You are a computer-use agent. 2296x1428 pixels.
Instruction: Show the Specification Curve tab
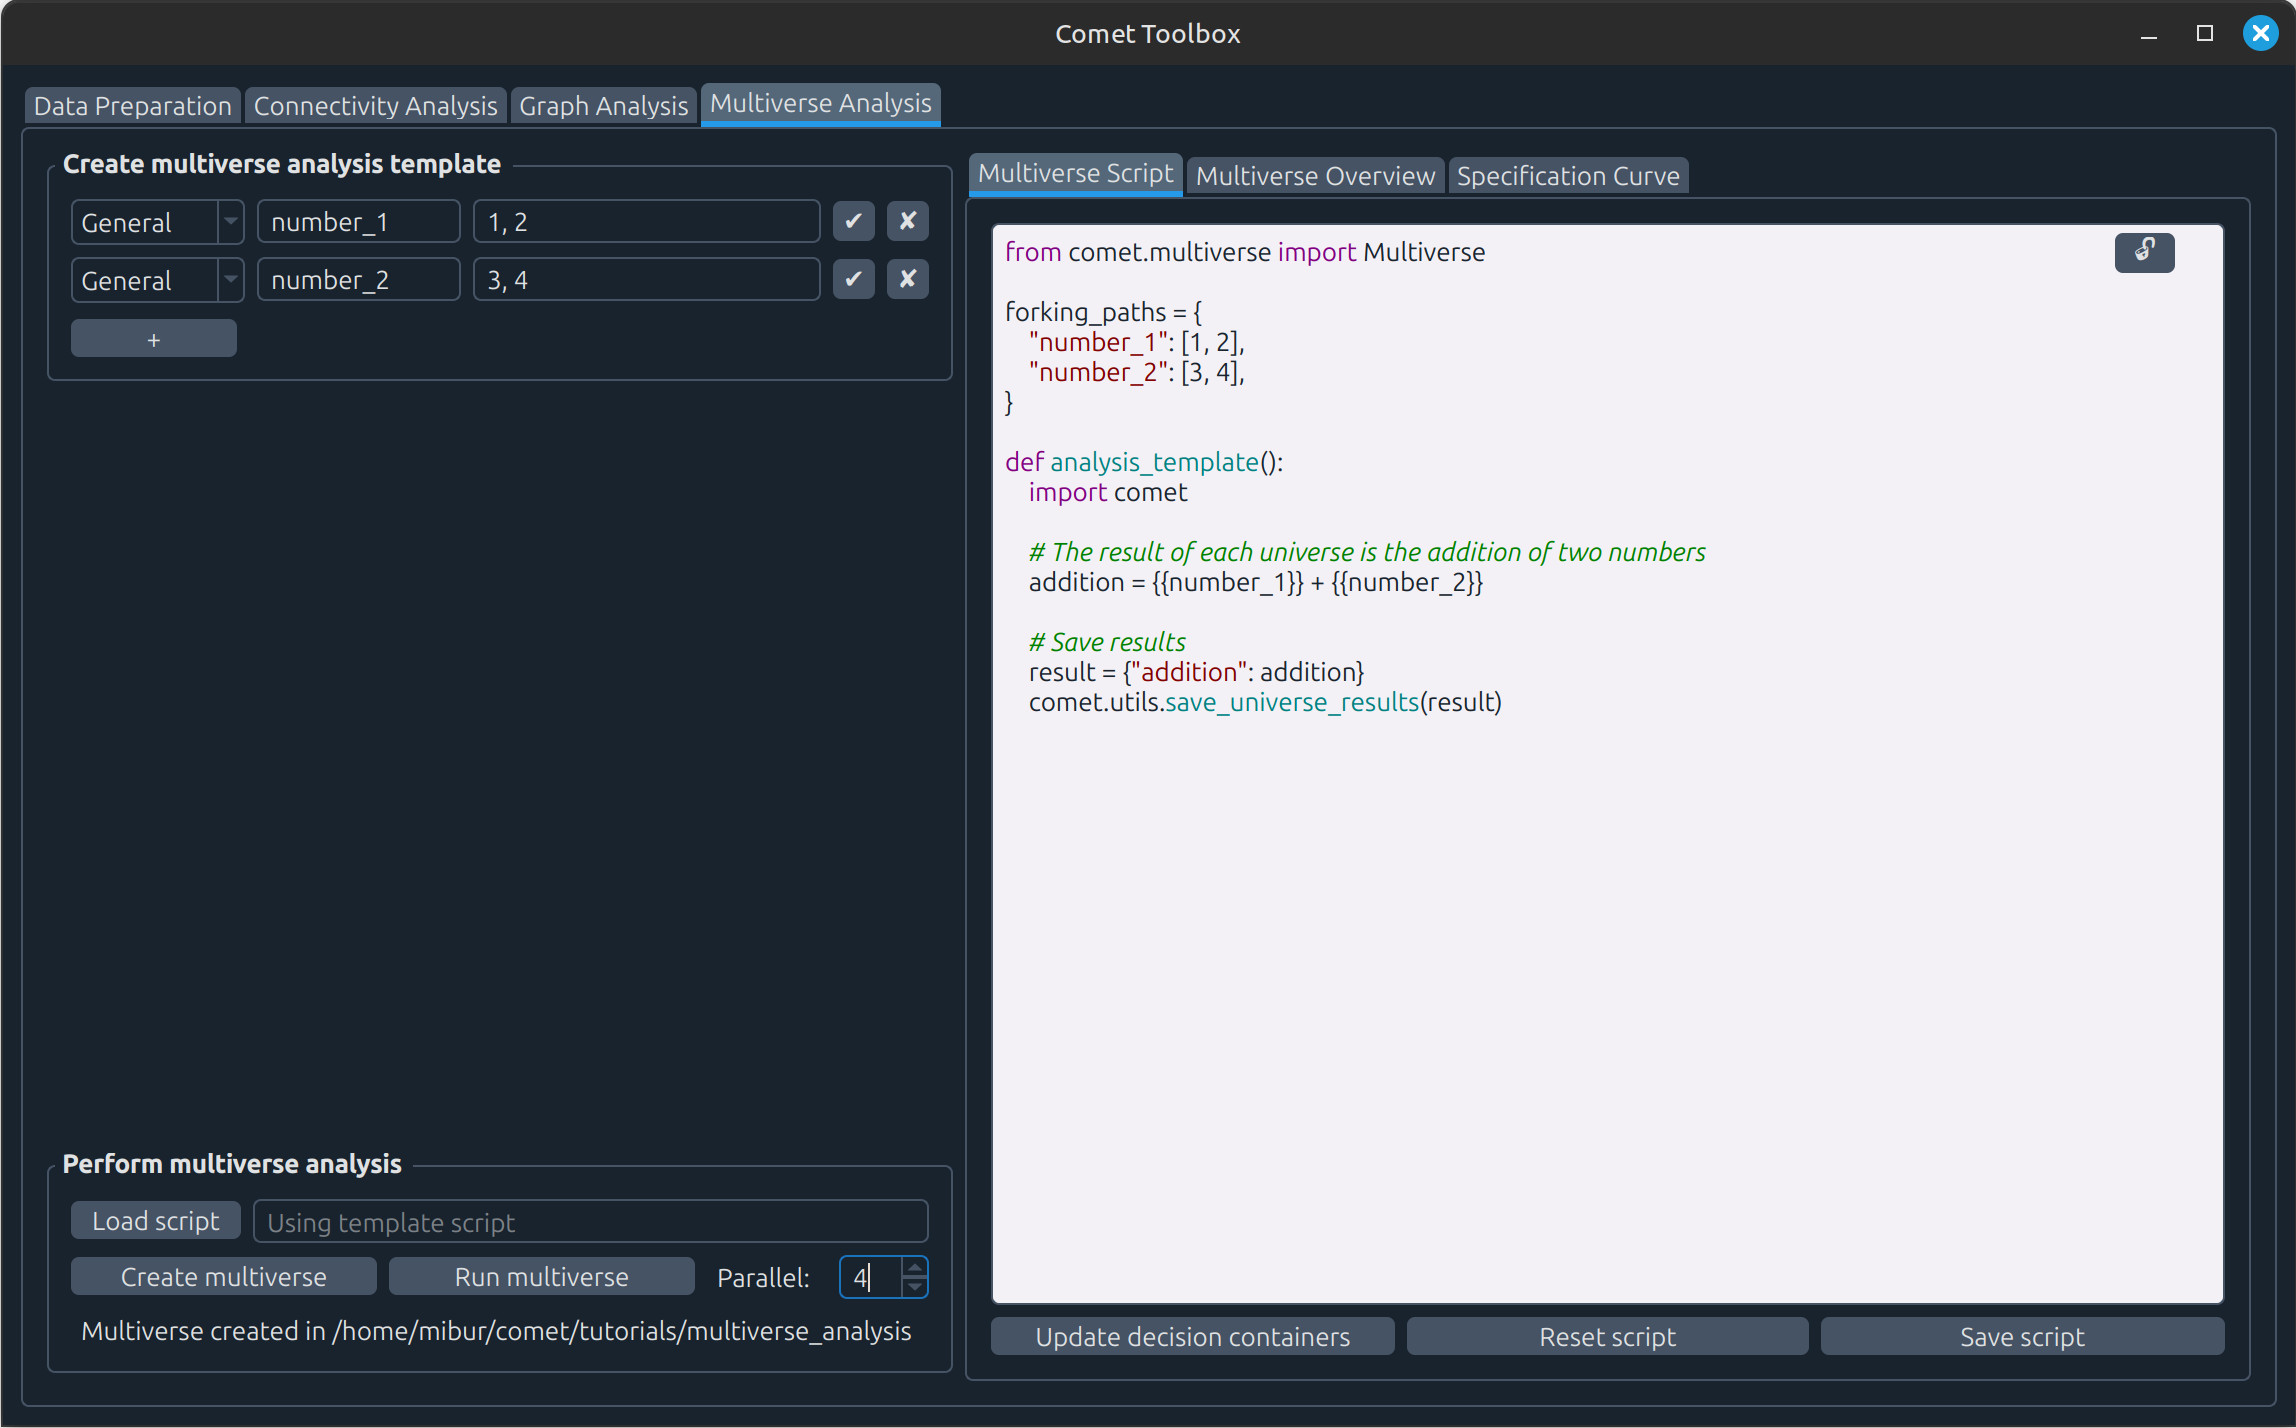pyautogui.click(x=1568, y=176)
